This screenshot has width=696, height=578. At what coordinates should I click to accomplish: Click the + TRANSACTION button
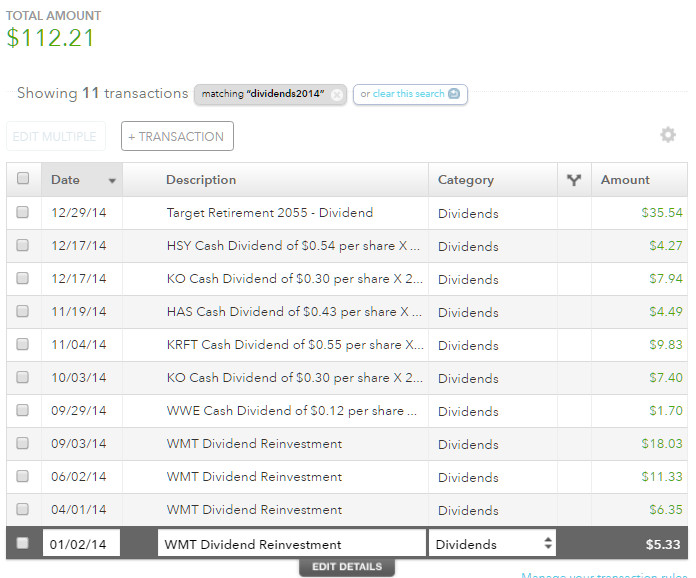pos(177,136)
